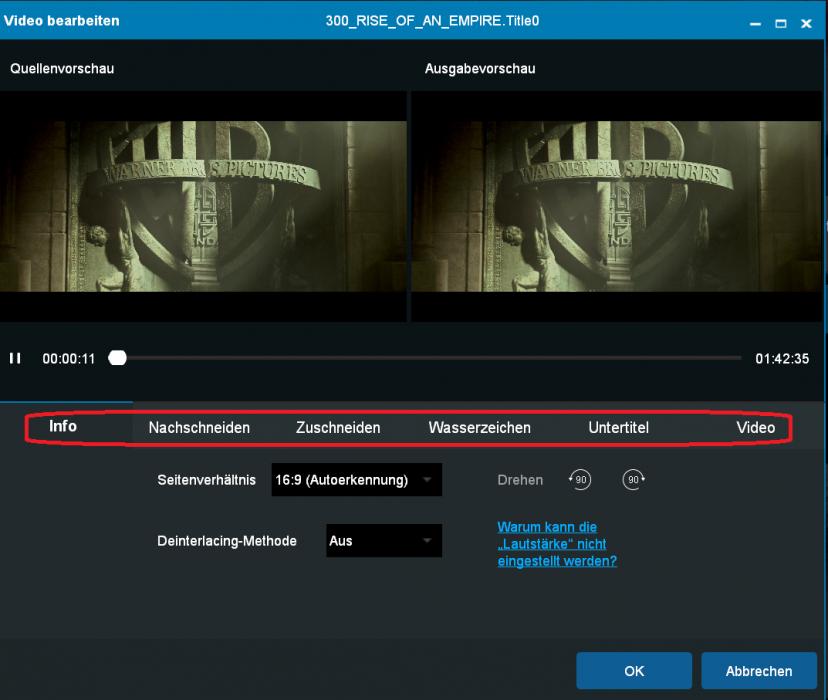Image resolution: width=828 pixels, height=700 pixels.
Task: Close the Video bearbeiten window
Action: tap(806, 23)
